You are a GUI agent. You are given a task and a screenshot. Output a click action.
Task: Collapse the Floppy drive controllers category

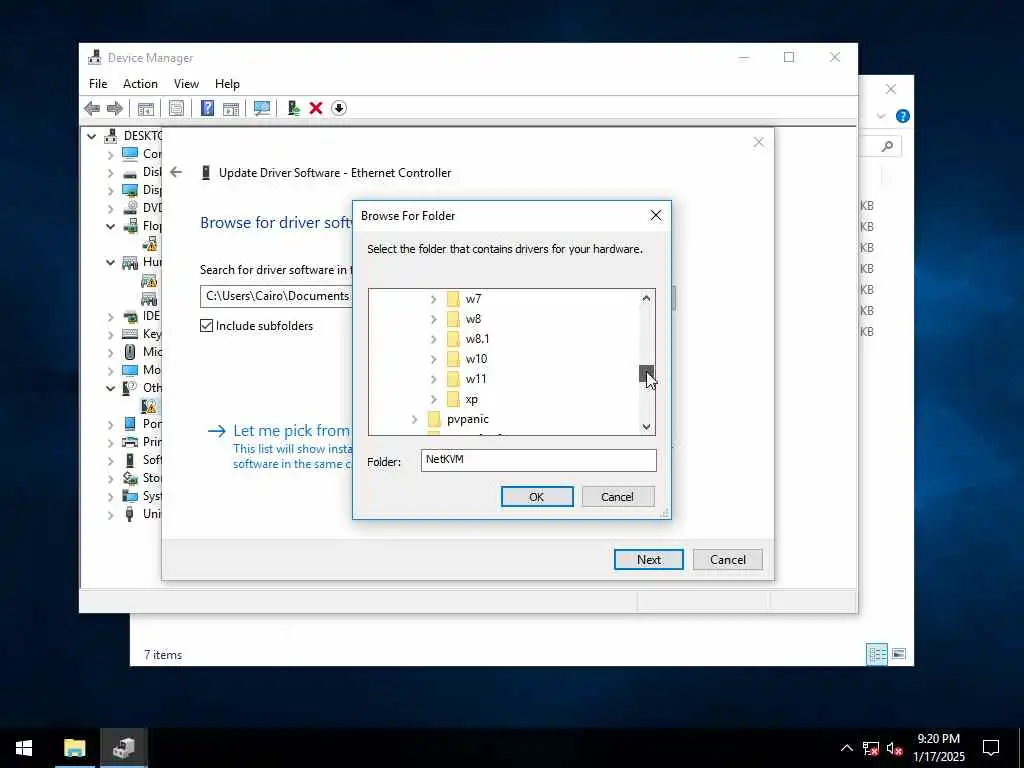(x=110, y=226)
